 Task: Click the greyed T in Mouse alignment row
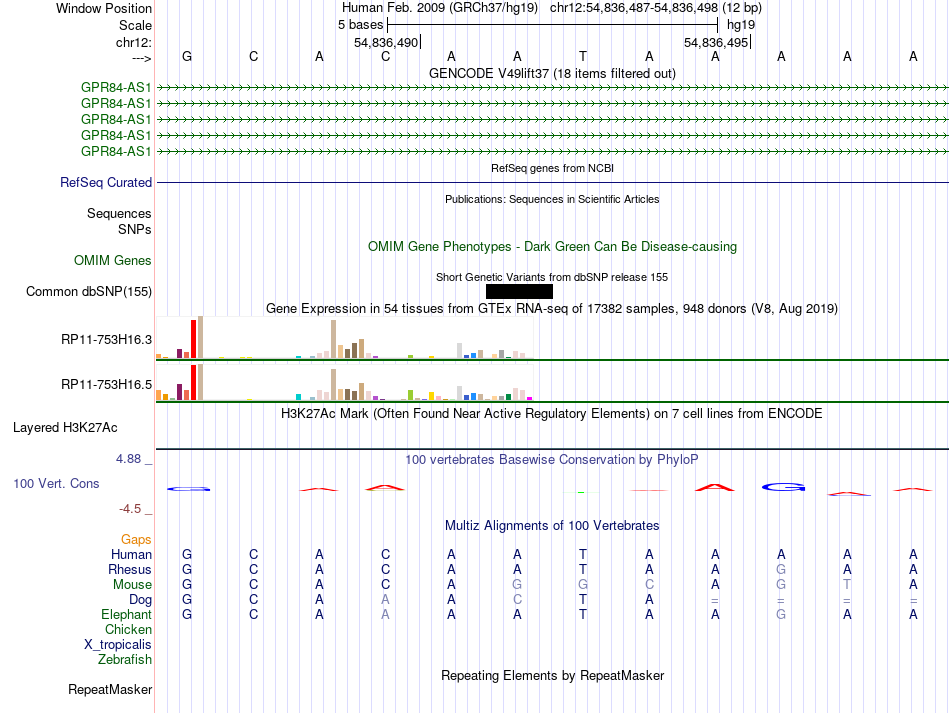pyautogui.click(x=847, y=585)
